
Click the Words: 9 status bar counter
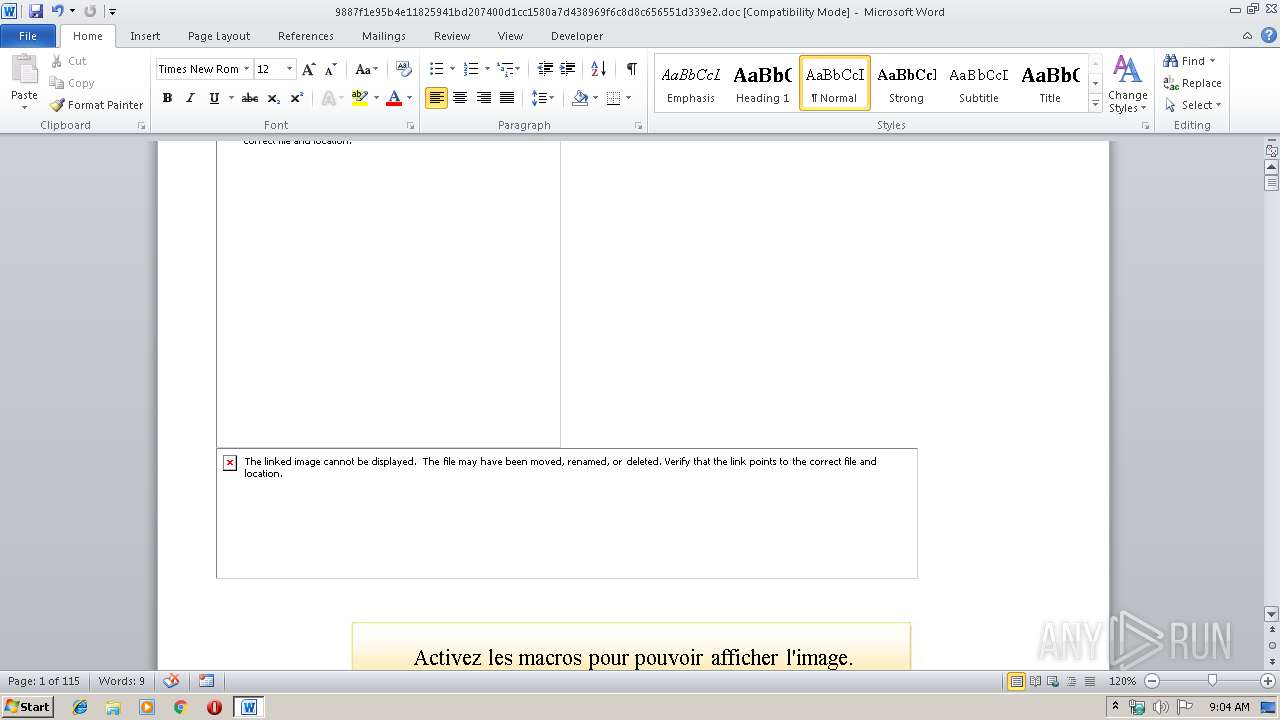click(122, 681)
